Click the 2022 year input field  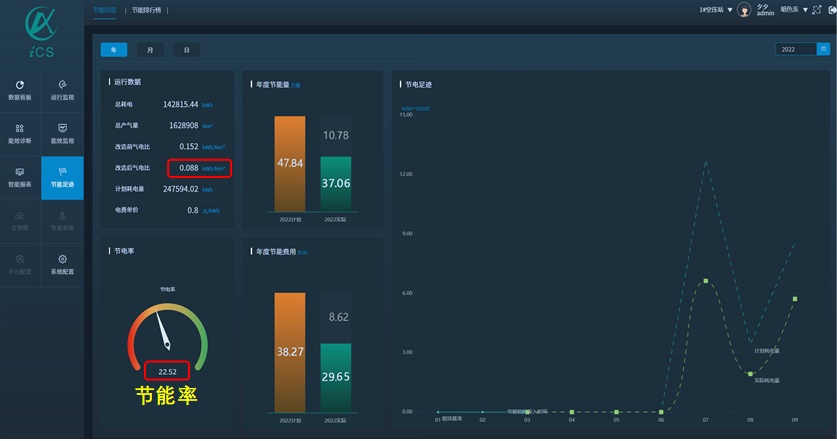click(794, 49)
